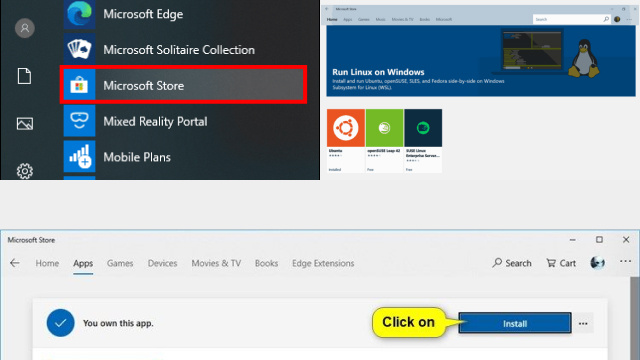640x360 pixels.
Task: Open Movies & TV tab in Linux banner window
Action: pyautogui.click(x=402, y=19)
